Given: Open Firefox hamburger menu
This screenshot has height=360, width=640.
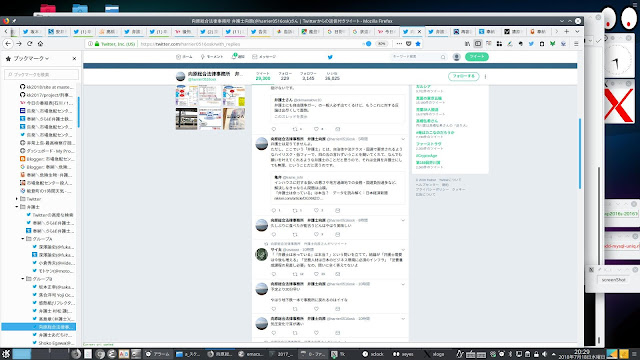Looking at the screenshot, I should (x=576, y=44).
